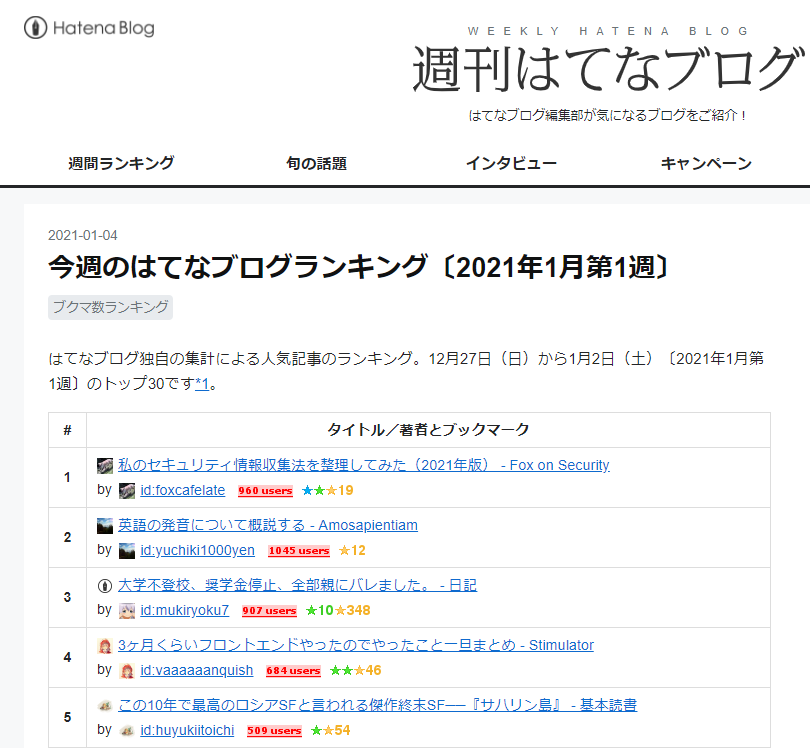Open the id:mukiryoku7 profile link
810x748 pixels.
(x=184, y=610)
